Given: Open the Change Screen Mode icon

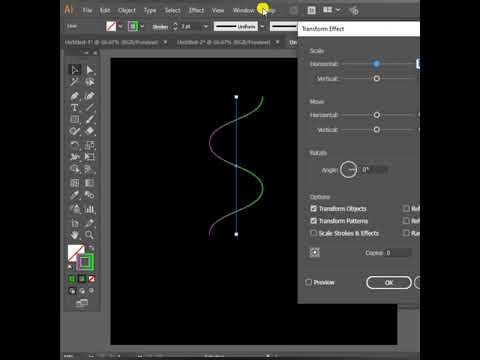Looking at the screenshot, I should coord(82,303).
